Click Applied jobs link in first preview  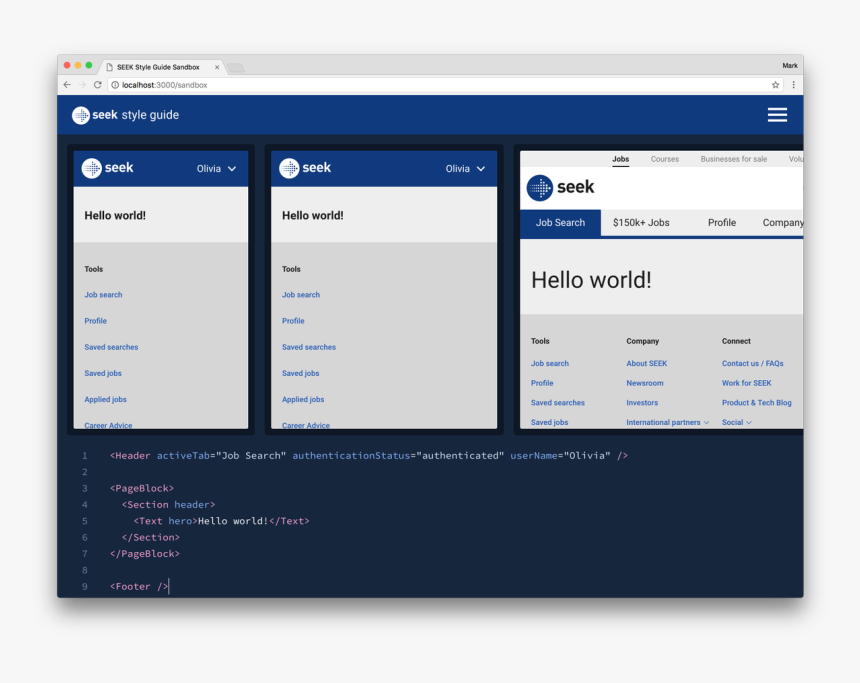105,399
